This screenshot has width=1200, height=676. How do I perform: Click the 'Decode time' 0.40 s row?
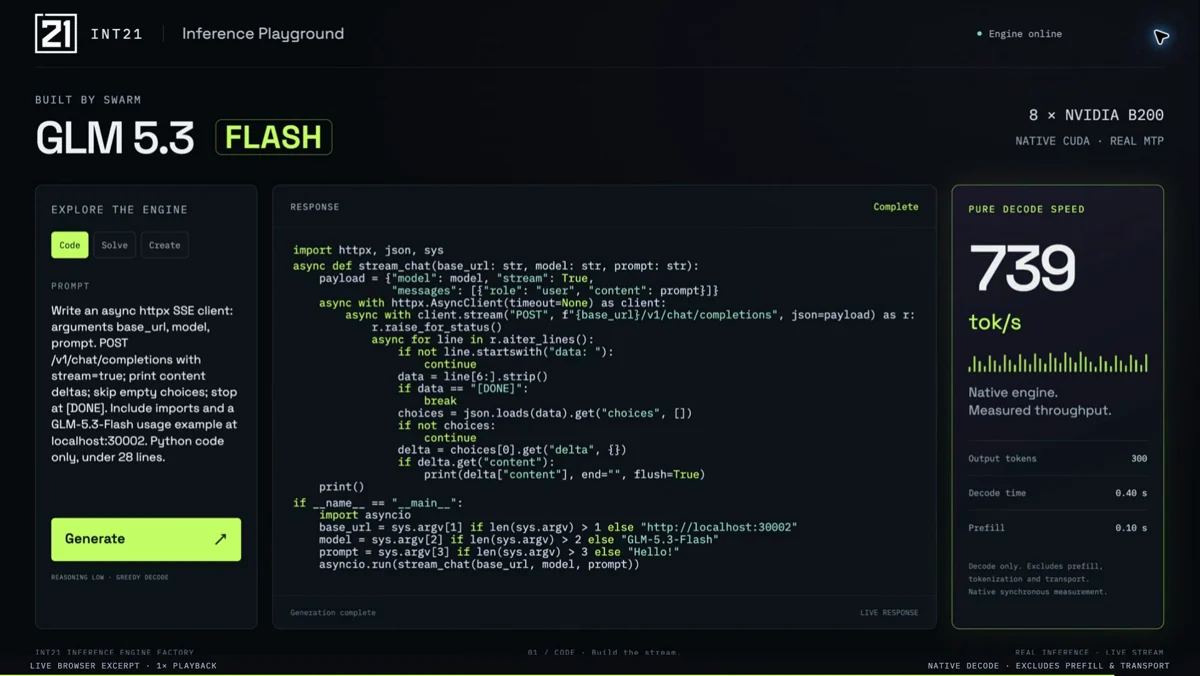coord(1058,493)
